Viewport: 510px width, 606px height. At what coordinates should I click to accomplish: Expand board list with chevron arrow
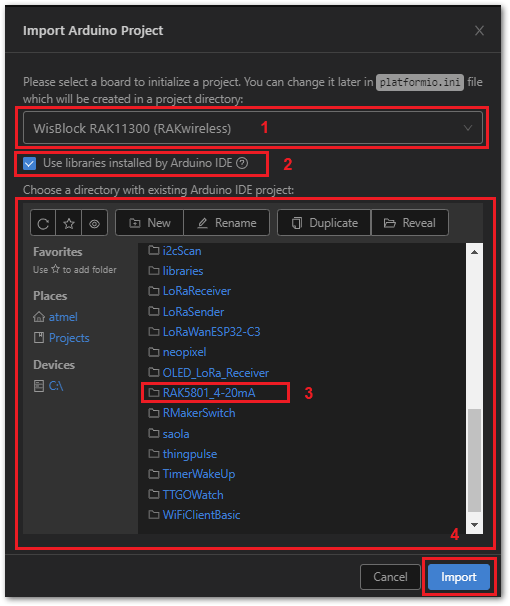click(x=468, y=128)
